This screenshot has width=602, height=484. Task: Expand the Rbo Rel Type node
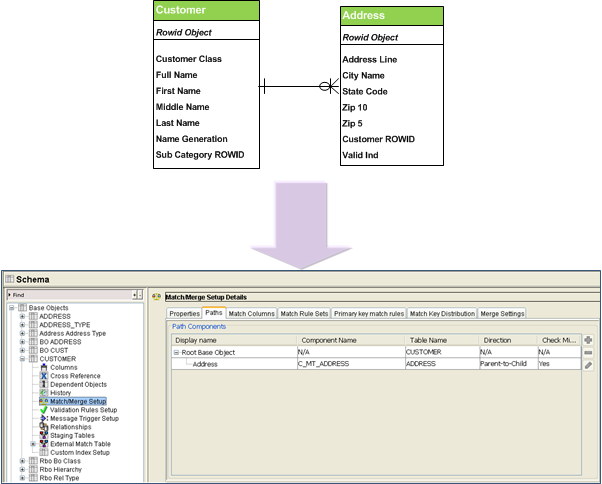(x=22, y=478)
